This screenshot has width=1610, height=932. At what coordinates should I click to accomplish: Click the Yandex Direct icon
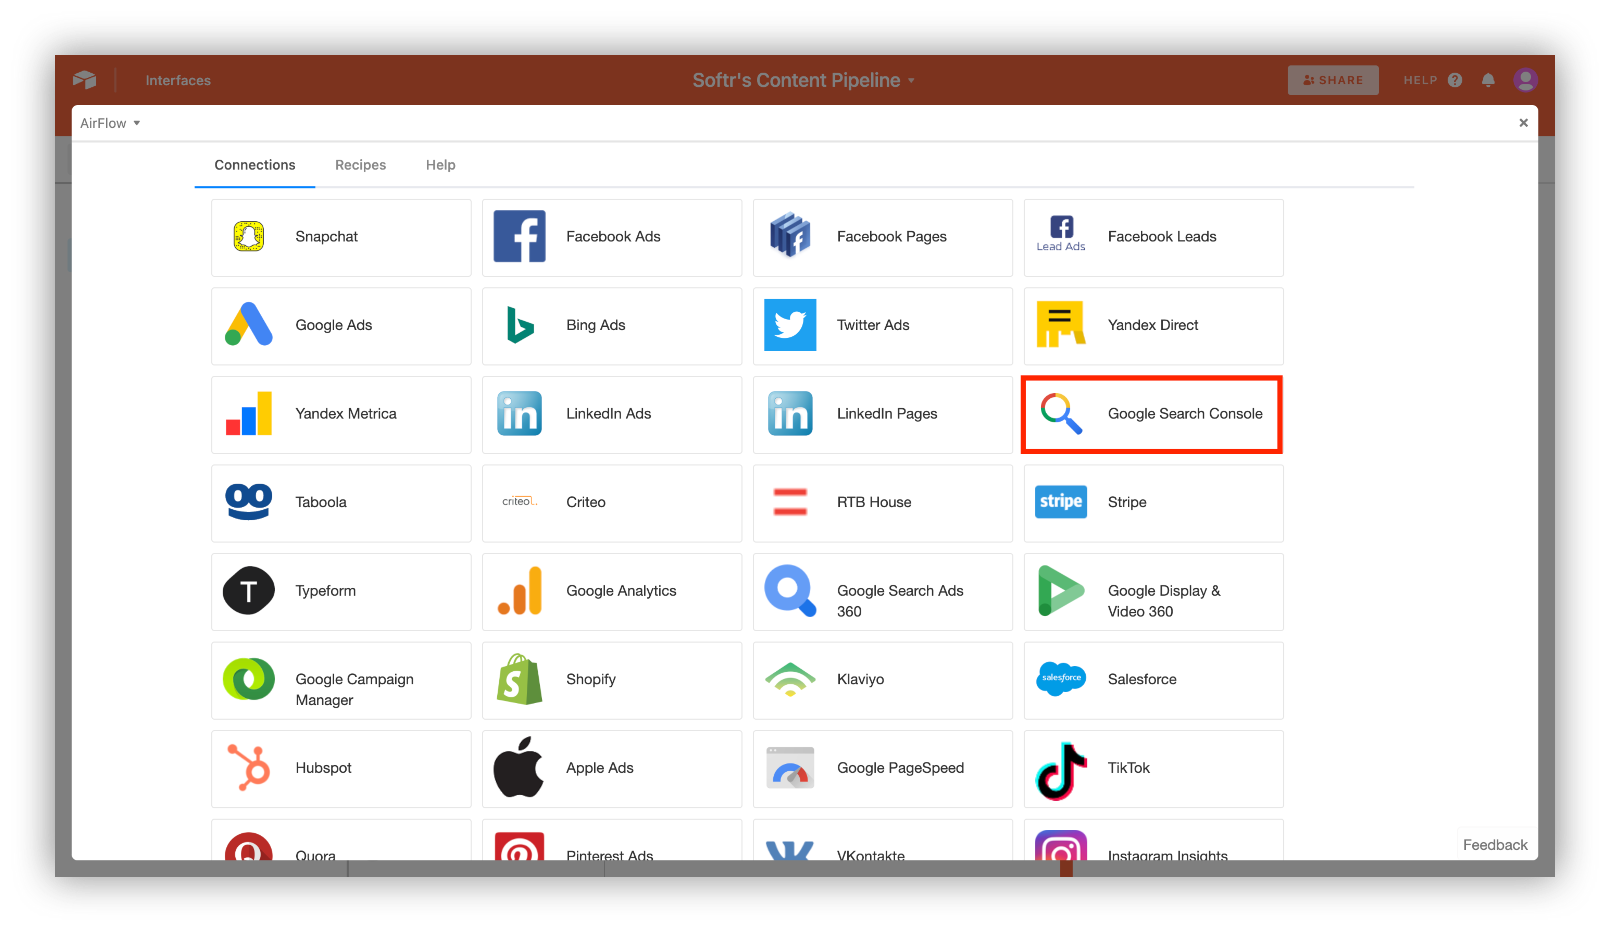[x=1061, y=324]
